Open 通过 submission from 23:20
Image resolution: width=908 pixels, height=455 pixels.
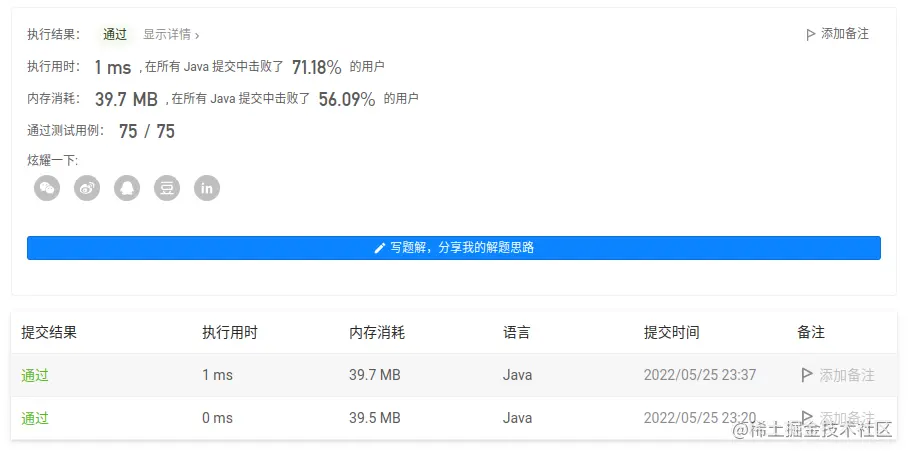pyautogui.click(x=35, y=418)
